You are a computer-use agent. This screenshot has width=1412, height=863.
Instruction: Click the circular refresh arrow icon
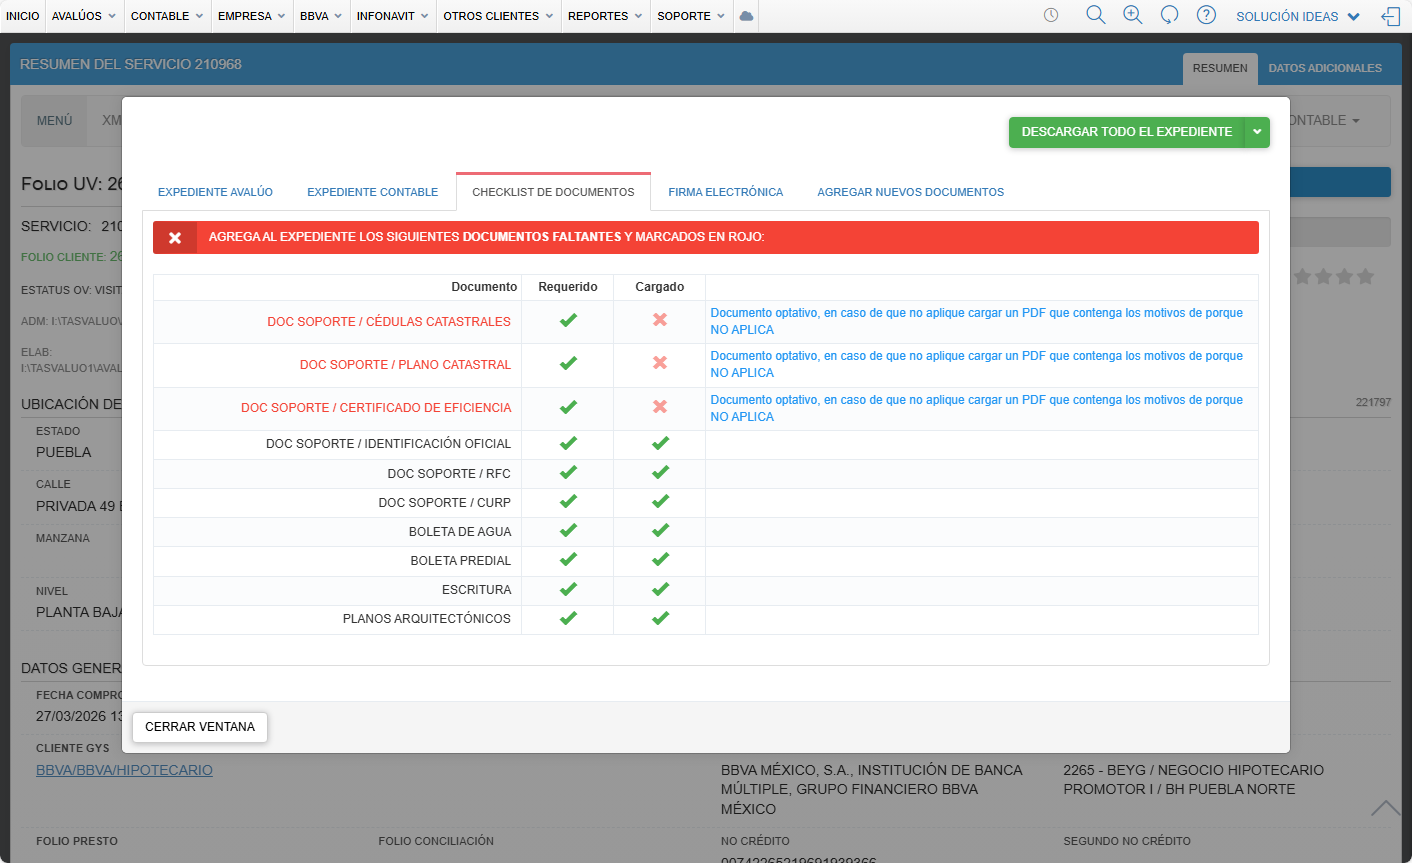[1169, 15]
